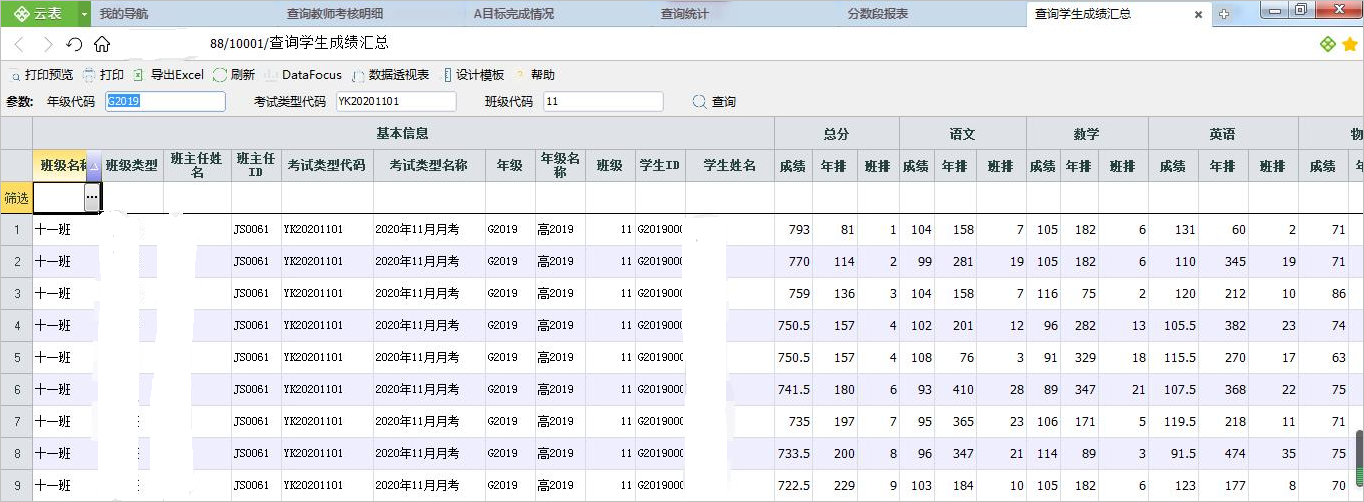
Task: Open 帮助 help
Action: [x=535, y=75]
